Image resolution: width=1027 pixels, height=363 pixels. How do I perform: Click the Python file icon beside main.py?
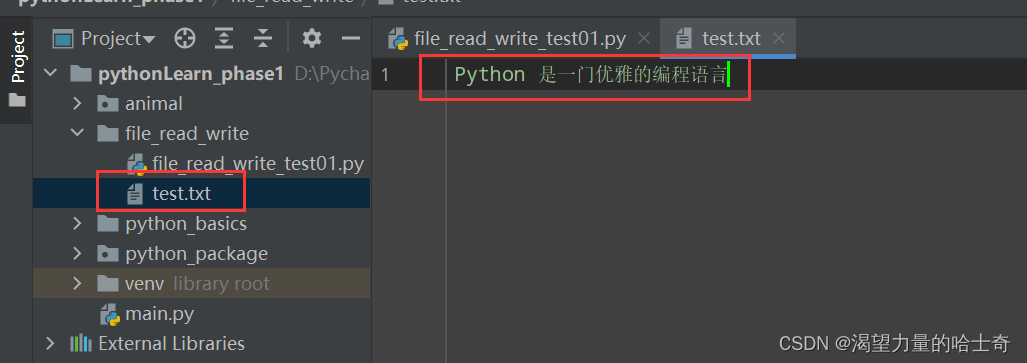(x=109, y=315)
